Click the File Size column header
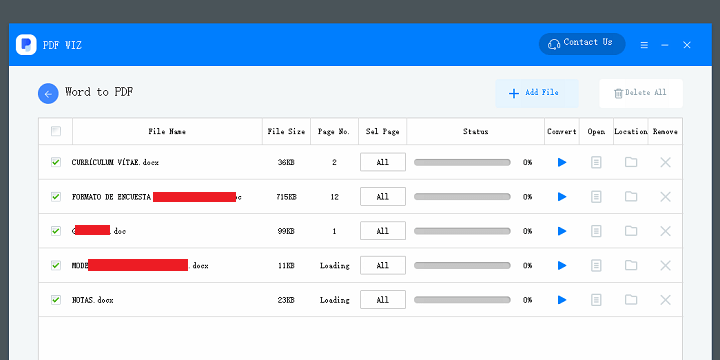The image size is (720, 360). (287, 131)
